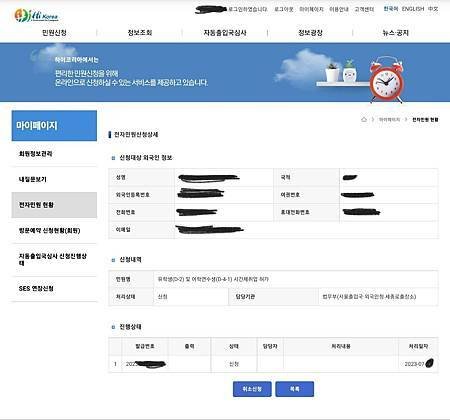The image size is (450, 420).
Task: Click the 진행상태 section heading
Action: [x=130, y=327]
